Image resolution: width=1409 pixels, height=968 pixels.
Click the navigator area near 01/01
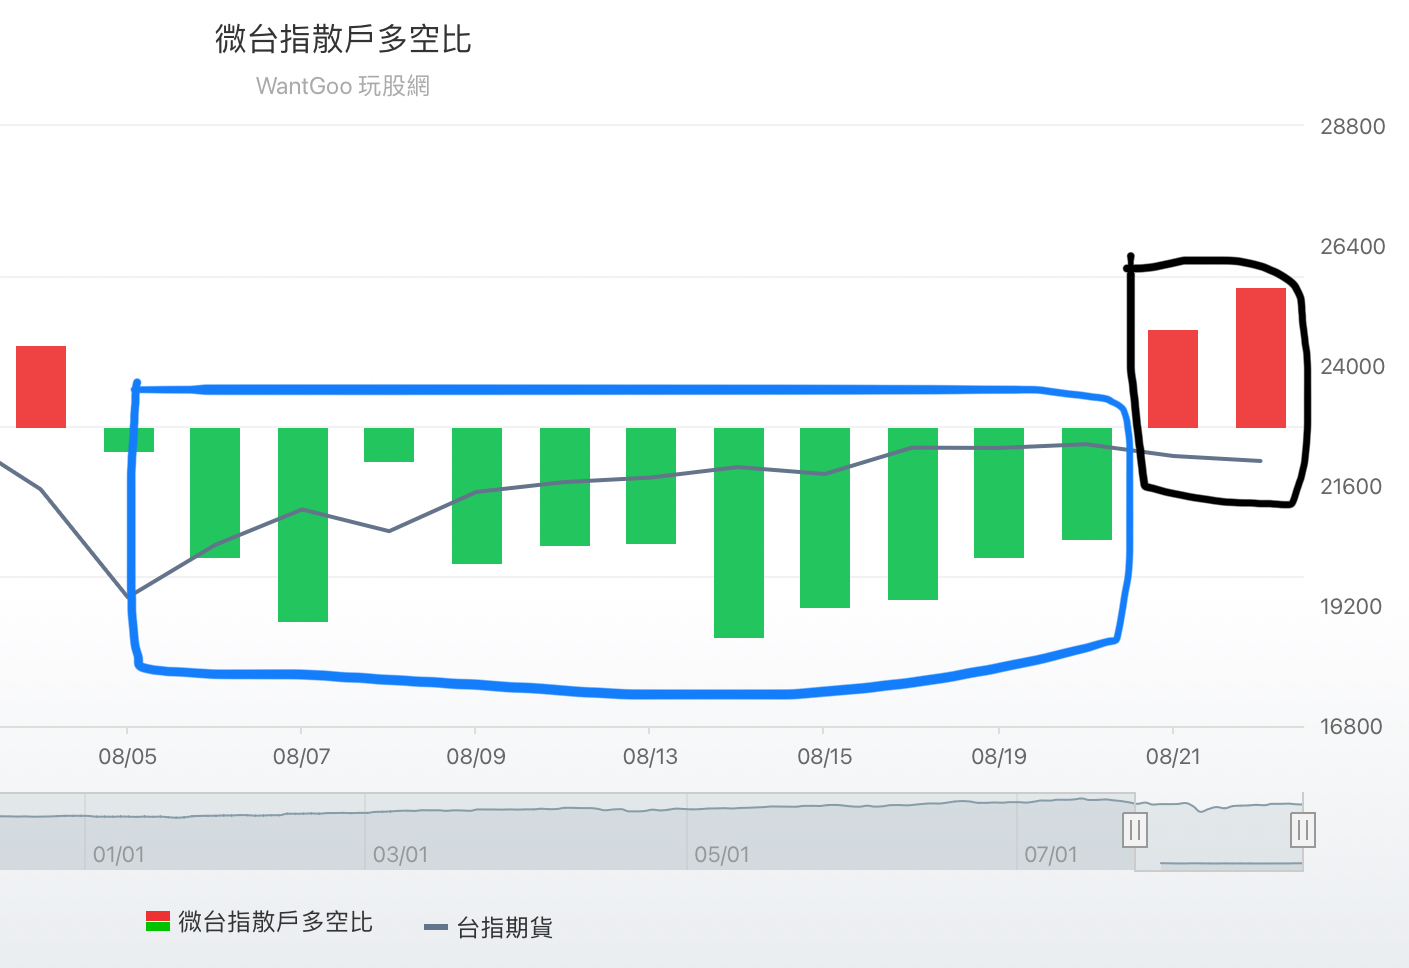[x=117, y=830]
